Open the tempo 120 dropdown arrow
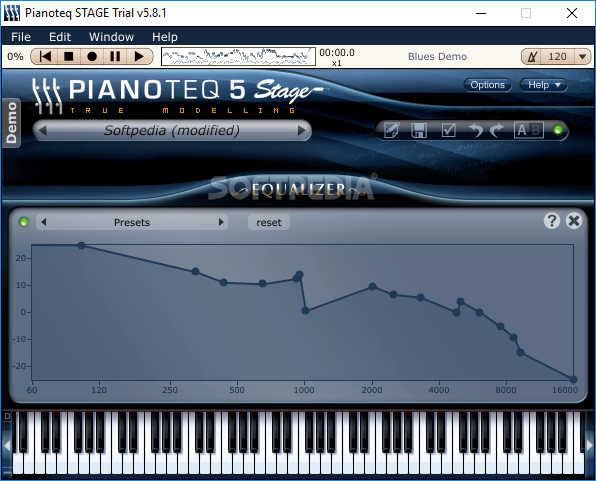 click(582, 57)
